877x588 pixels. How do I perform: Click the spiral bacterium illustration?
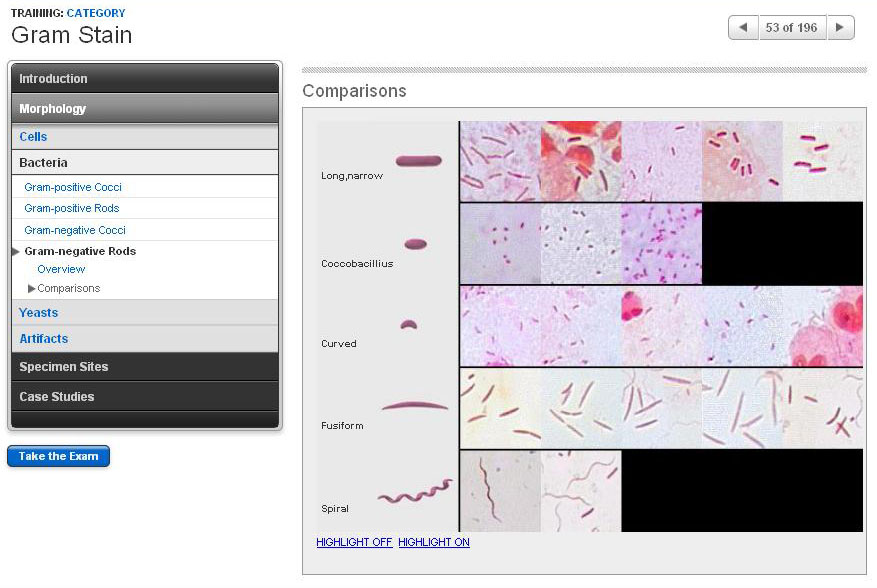click(414, 492)
